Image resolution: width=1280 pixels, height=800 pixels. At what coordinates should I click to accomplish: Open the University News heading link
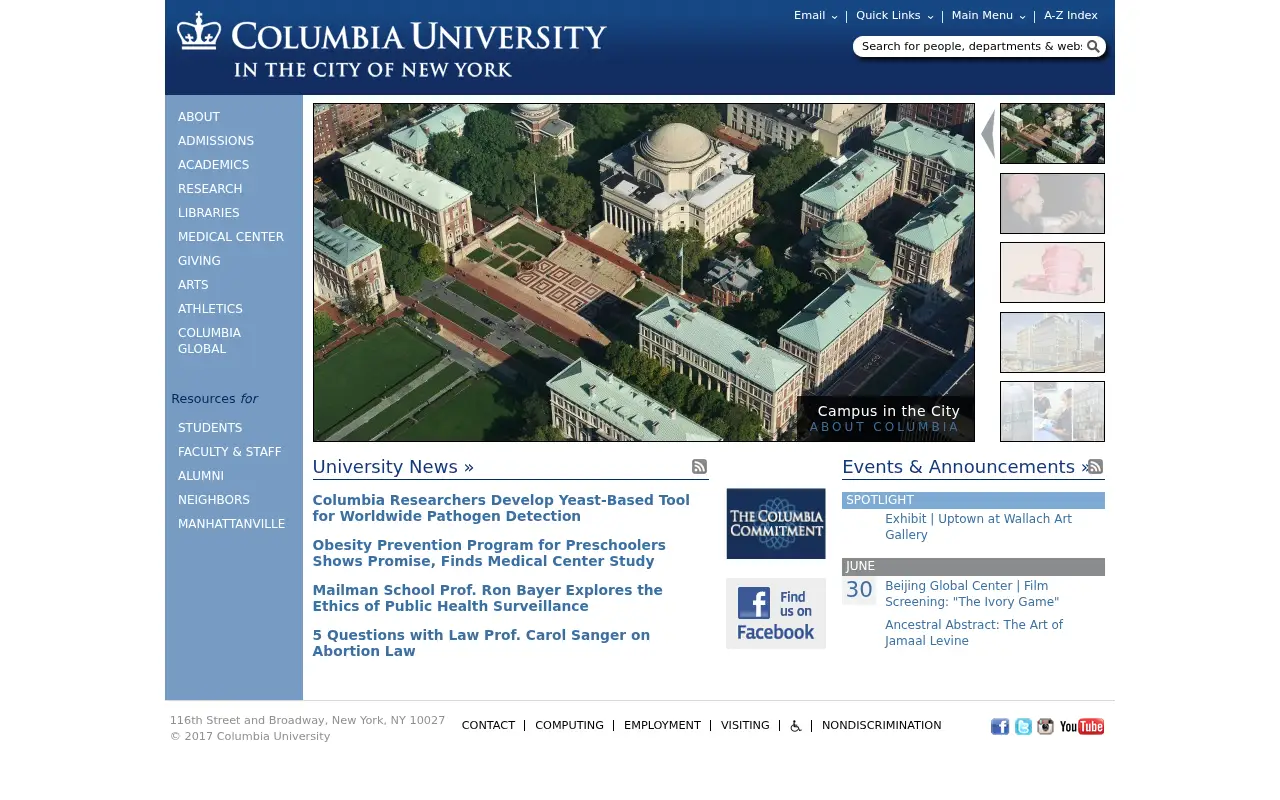(393, 467)
